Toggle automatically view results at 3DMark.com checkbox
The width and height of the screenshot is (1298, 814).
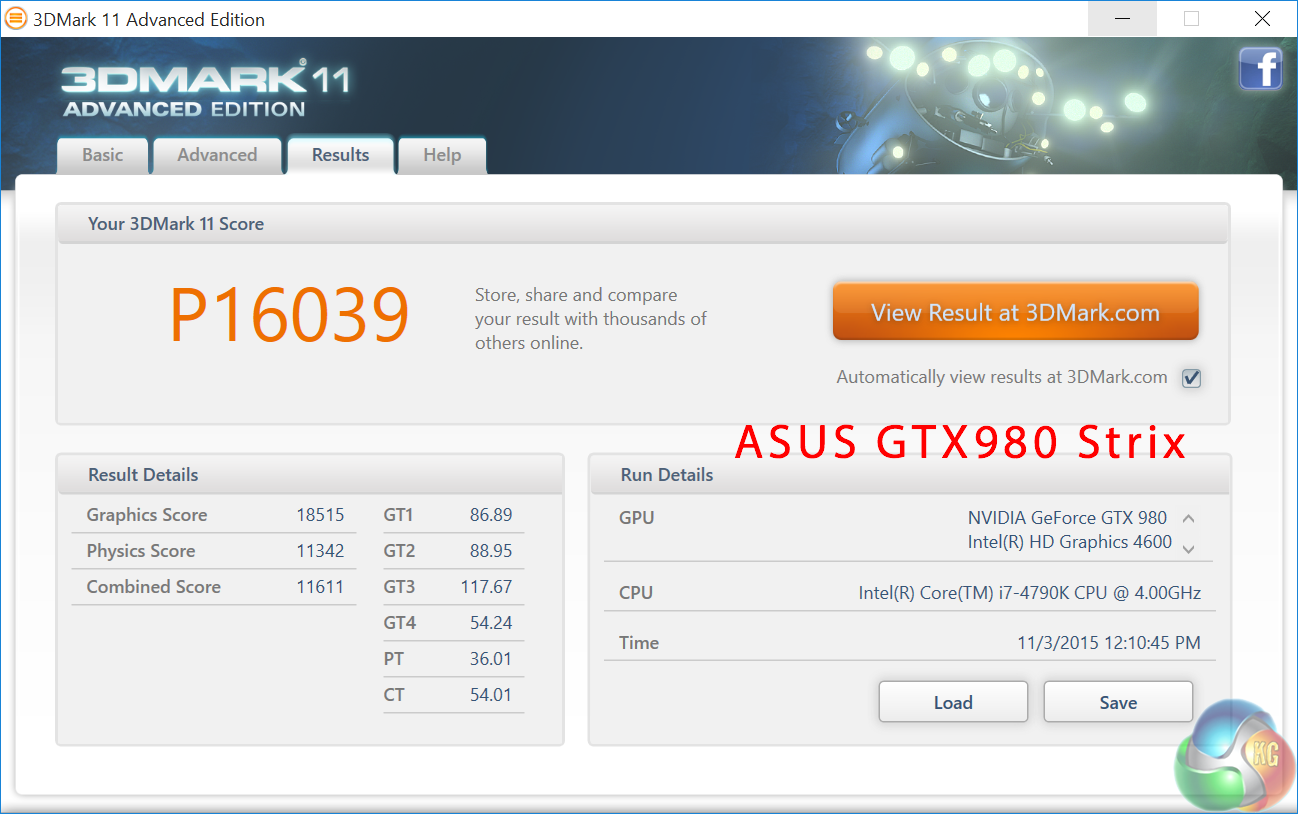1191,378
